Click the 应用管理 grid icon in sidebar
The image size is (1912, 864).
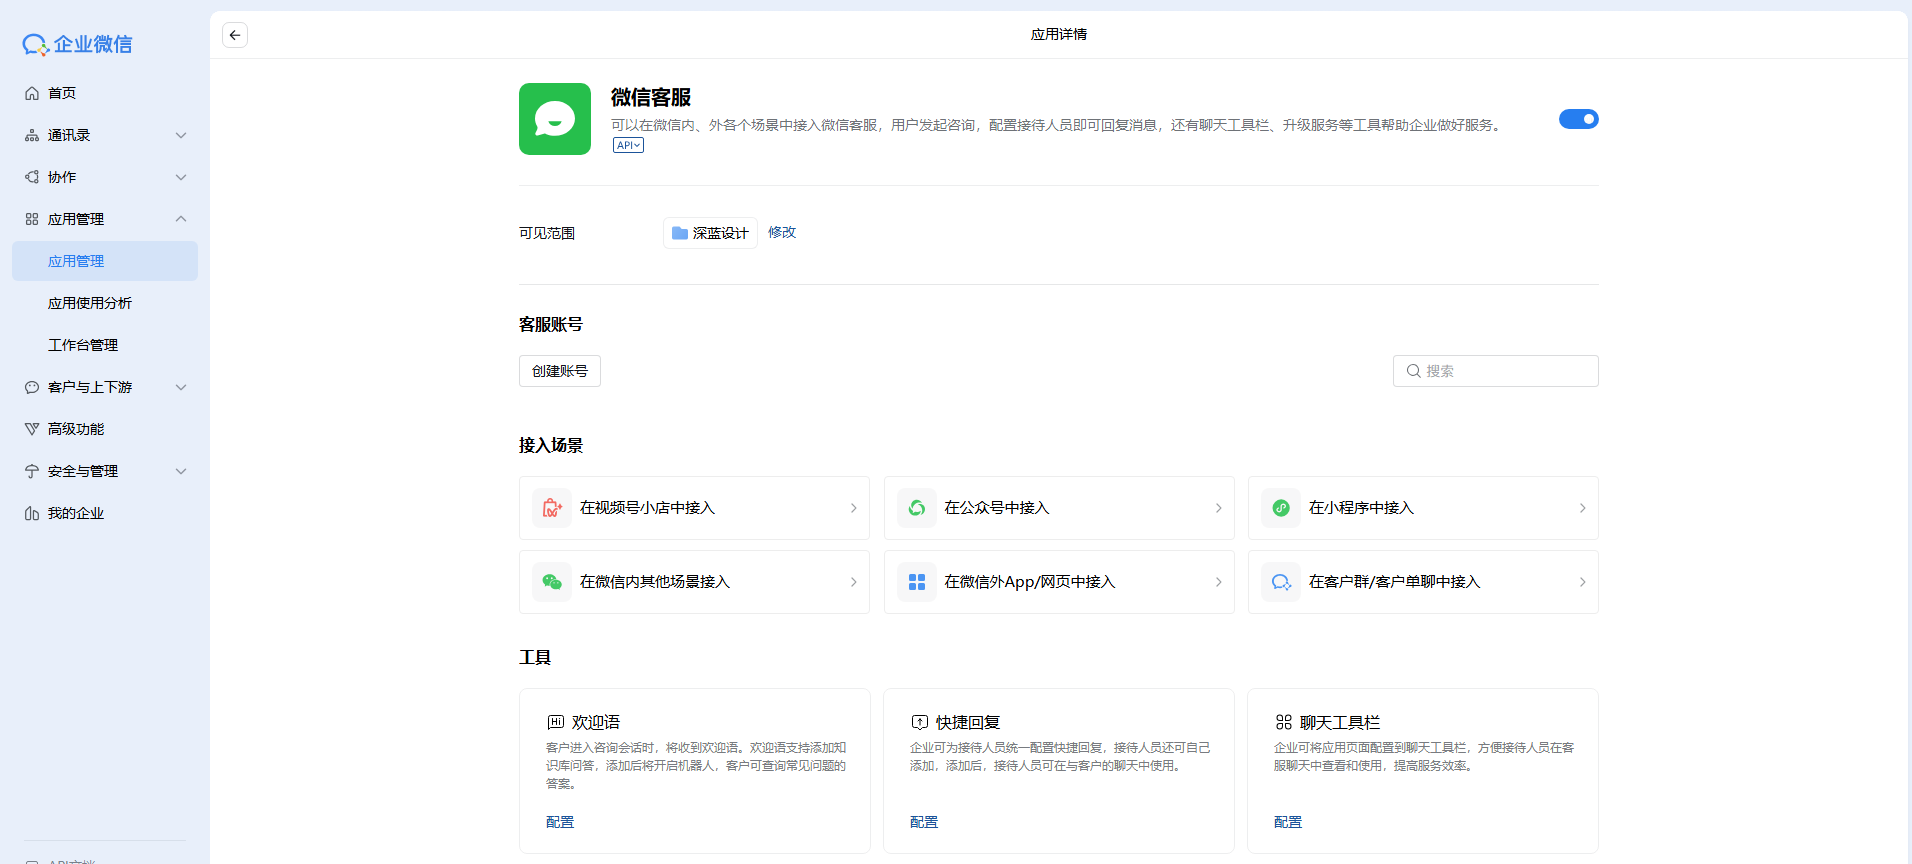tap(32, 219)
